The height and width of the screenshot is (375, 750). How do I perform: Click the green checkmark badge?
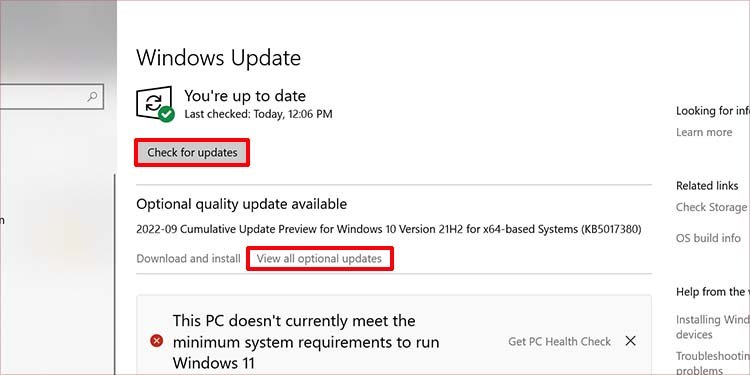[x=166, y=114]
